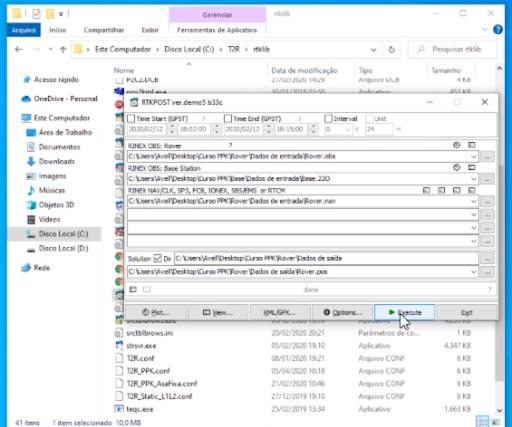The width and height of the screenshot is (512, 427).
Task: Expand the second navigation file dropdown
Action: pyautogui.click(x=474, y=215)
